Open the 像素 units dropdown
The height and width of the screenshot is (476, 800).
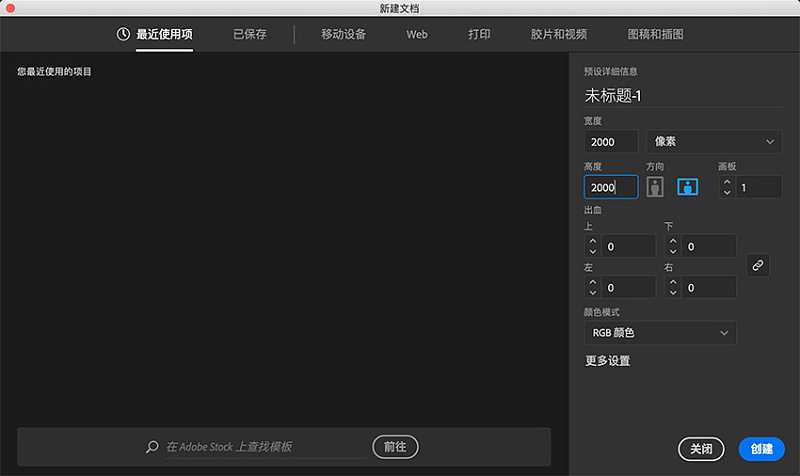click(713, 142)
